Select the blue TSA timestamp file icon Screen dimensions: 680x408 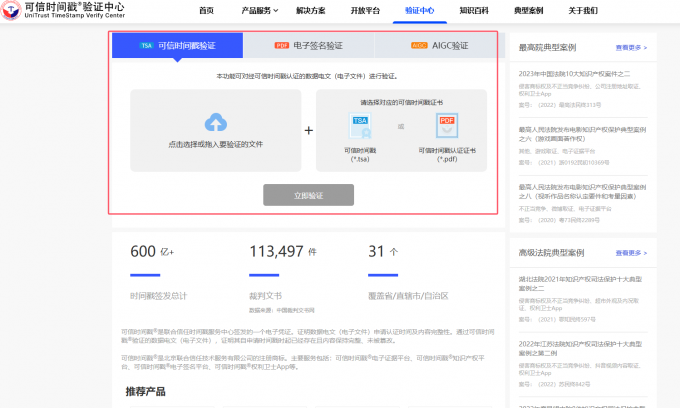[x=359, y=127]
